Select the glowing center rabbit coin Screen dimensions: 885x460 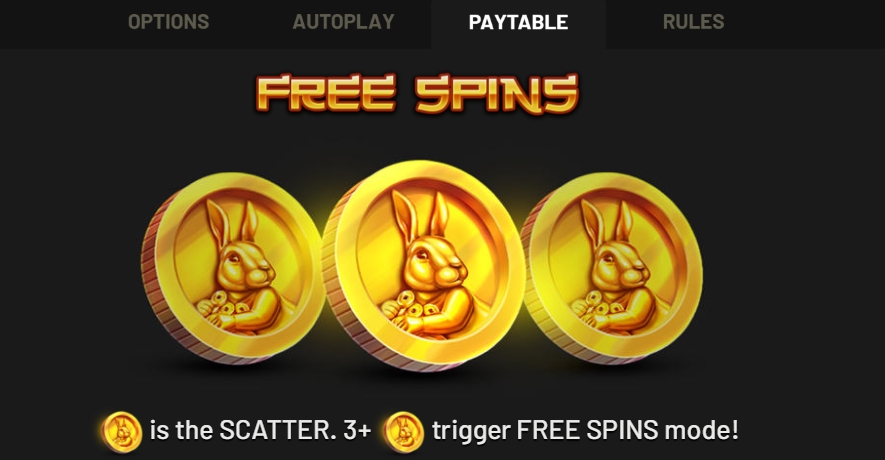pyautogui.click(x=423, y=266)
